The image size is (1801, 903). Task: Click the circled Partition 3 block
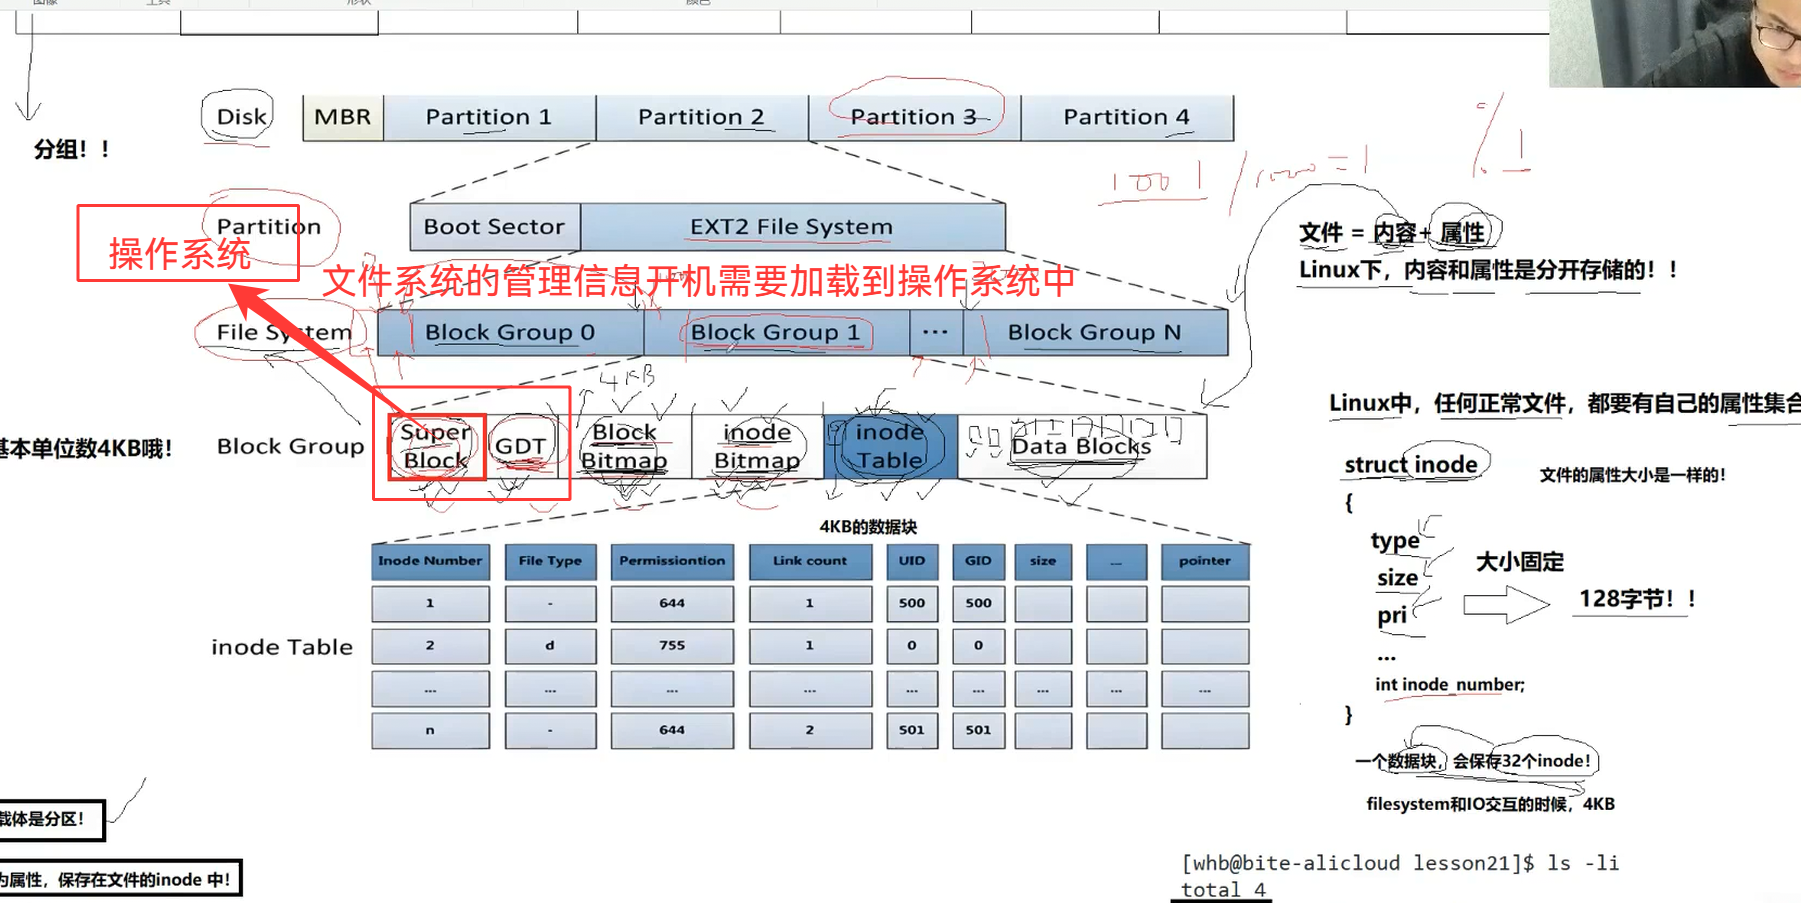[x=913, y=118]
